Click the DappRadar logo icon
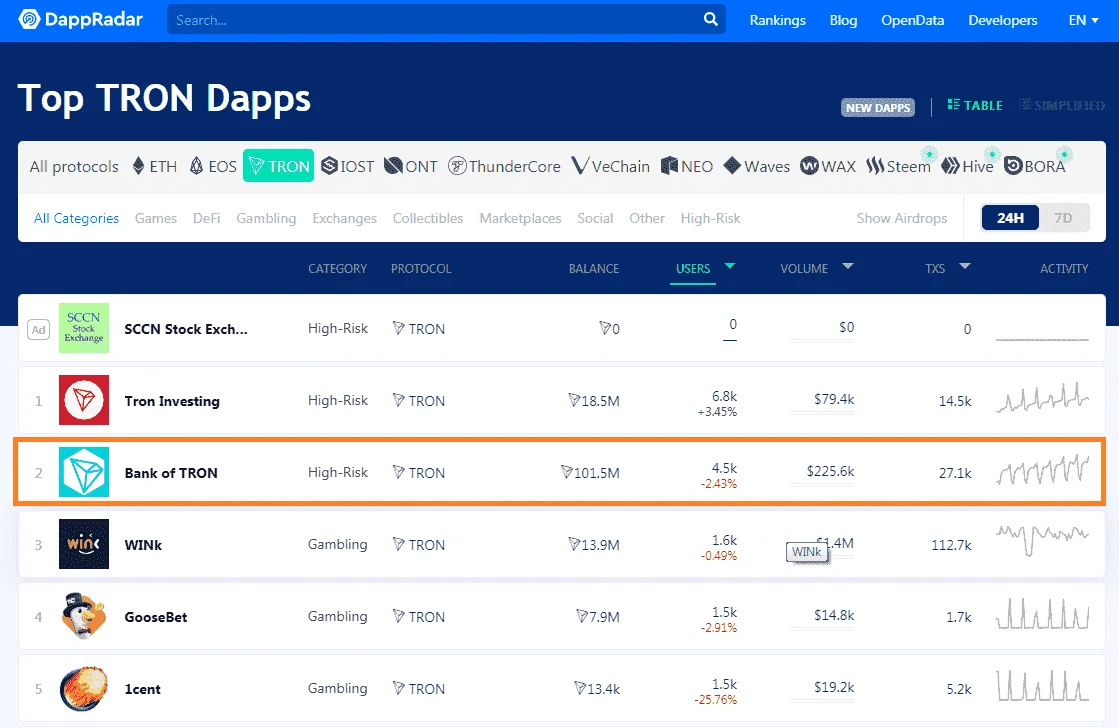The width and height of the screenshot is (1119, 728). tap(29, 19)
